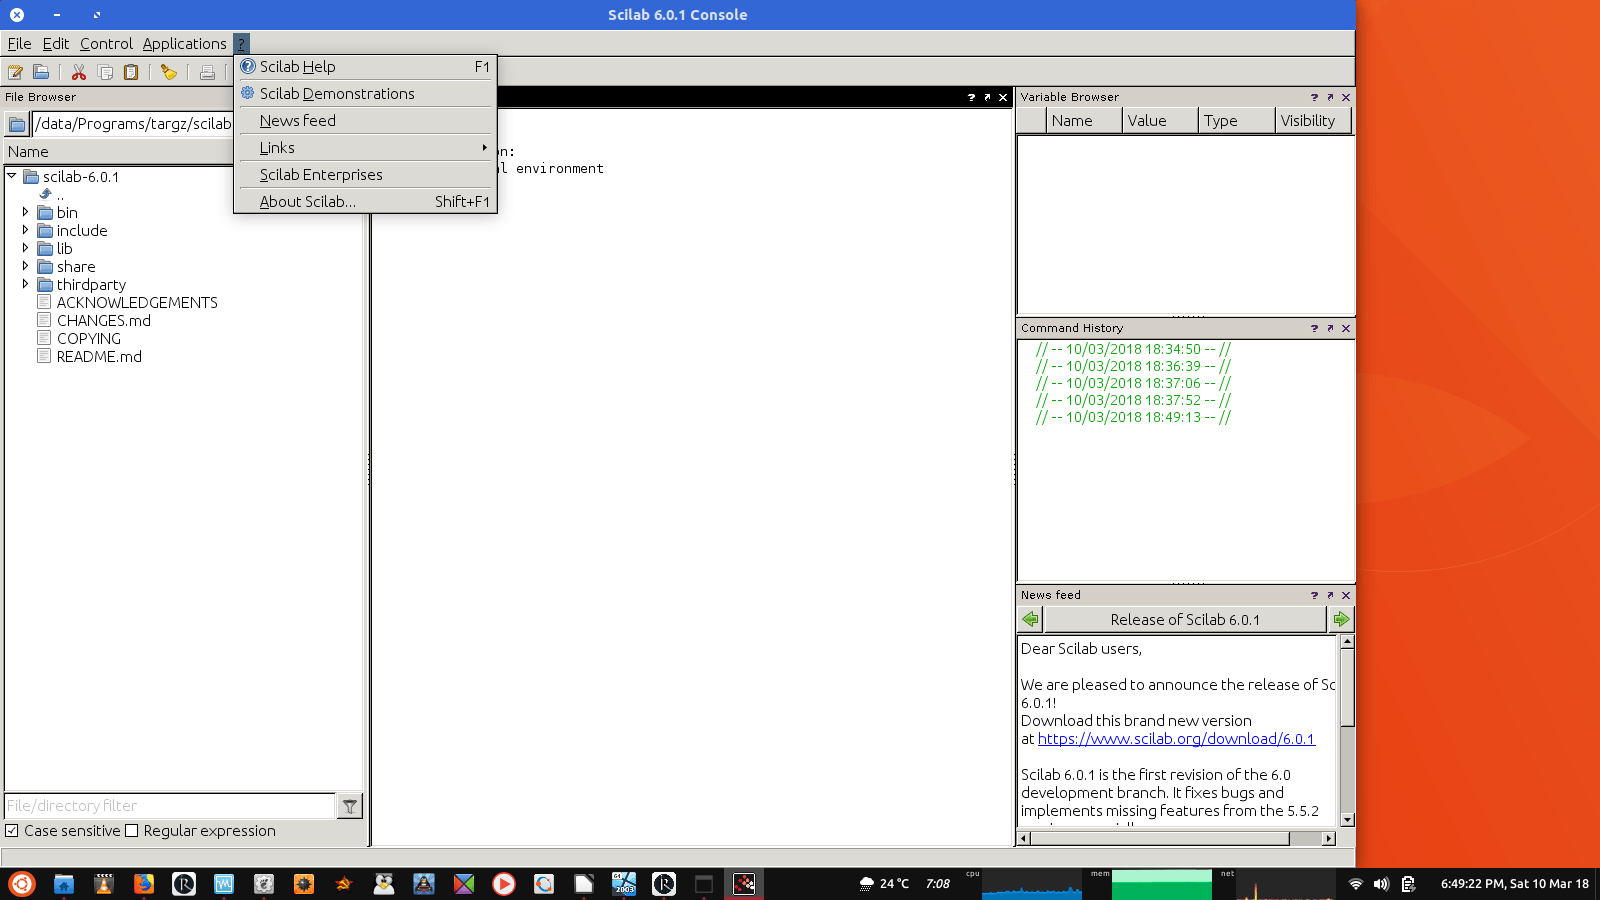Image resolution: width=1600 pixels, height=900 pixels.
Task: Click the Type column header
Action: (1237, 121)
